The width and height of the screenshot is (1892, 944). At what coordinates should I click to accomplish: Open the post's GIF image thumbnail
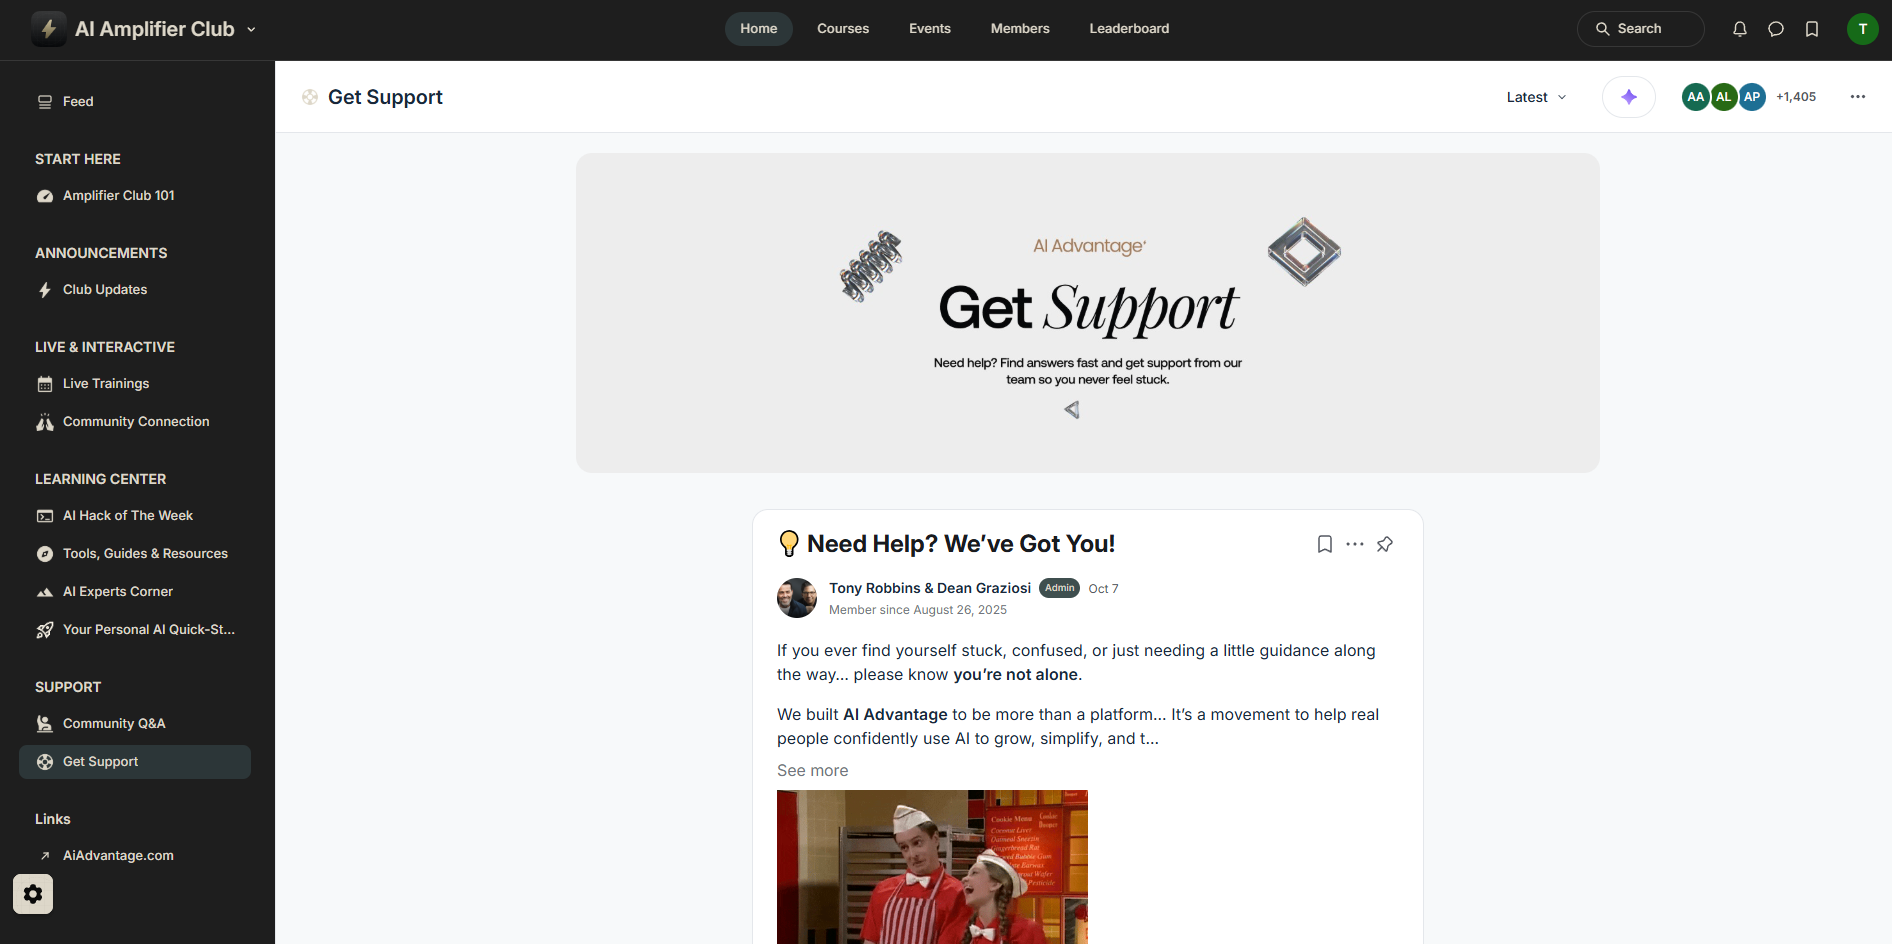(932, 867)
